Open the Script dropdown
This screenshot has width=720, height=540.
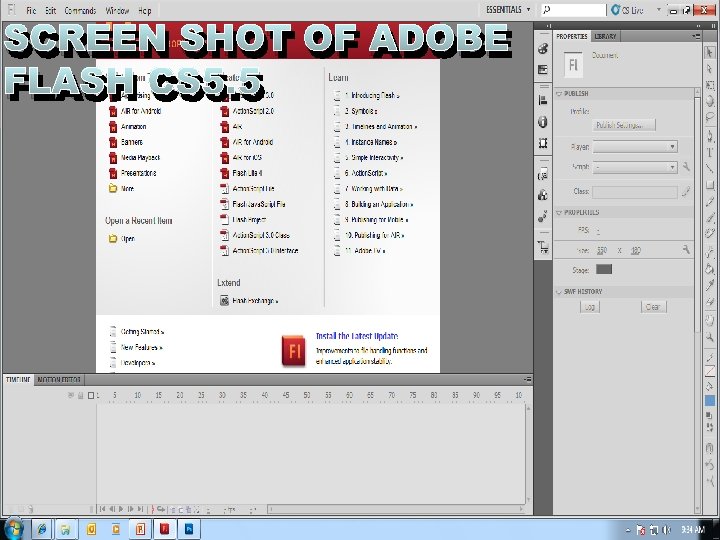click(x=635, y=167)
